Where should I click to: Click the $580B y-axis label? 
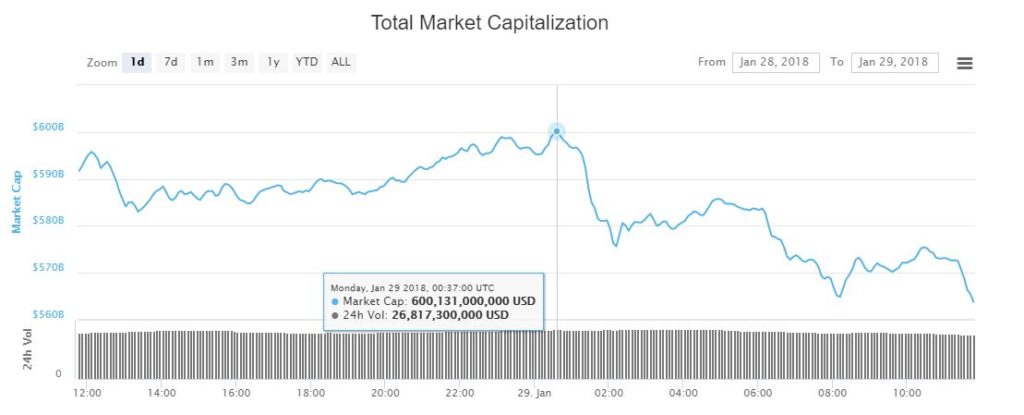point(48,221)
